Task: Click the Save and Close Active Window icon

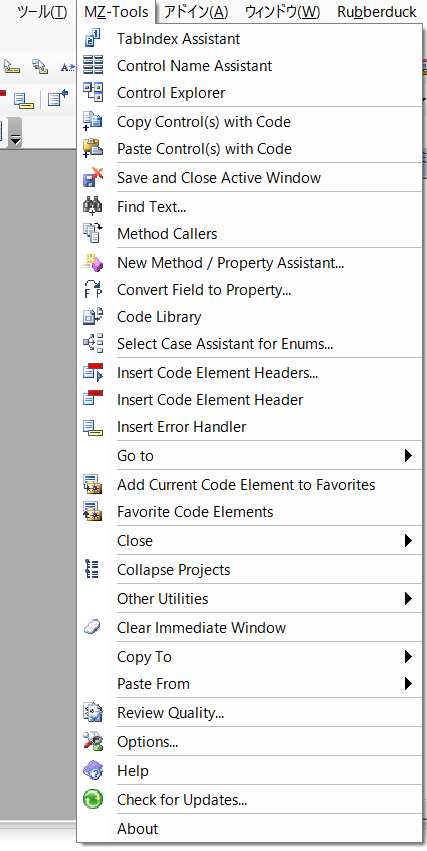Action: pyautogui.click(x=93, y=177)
